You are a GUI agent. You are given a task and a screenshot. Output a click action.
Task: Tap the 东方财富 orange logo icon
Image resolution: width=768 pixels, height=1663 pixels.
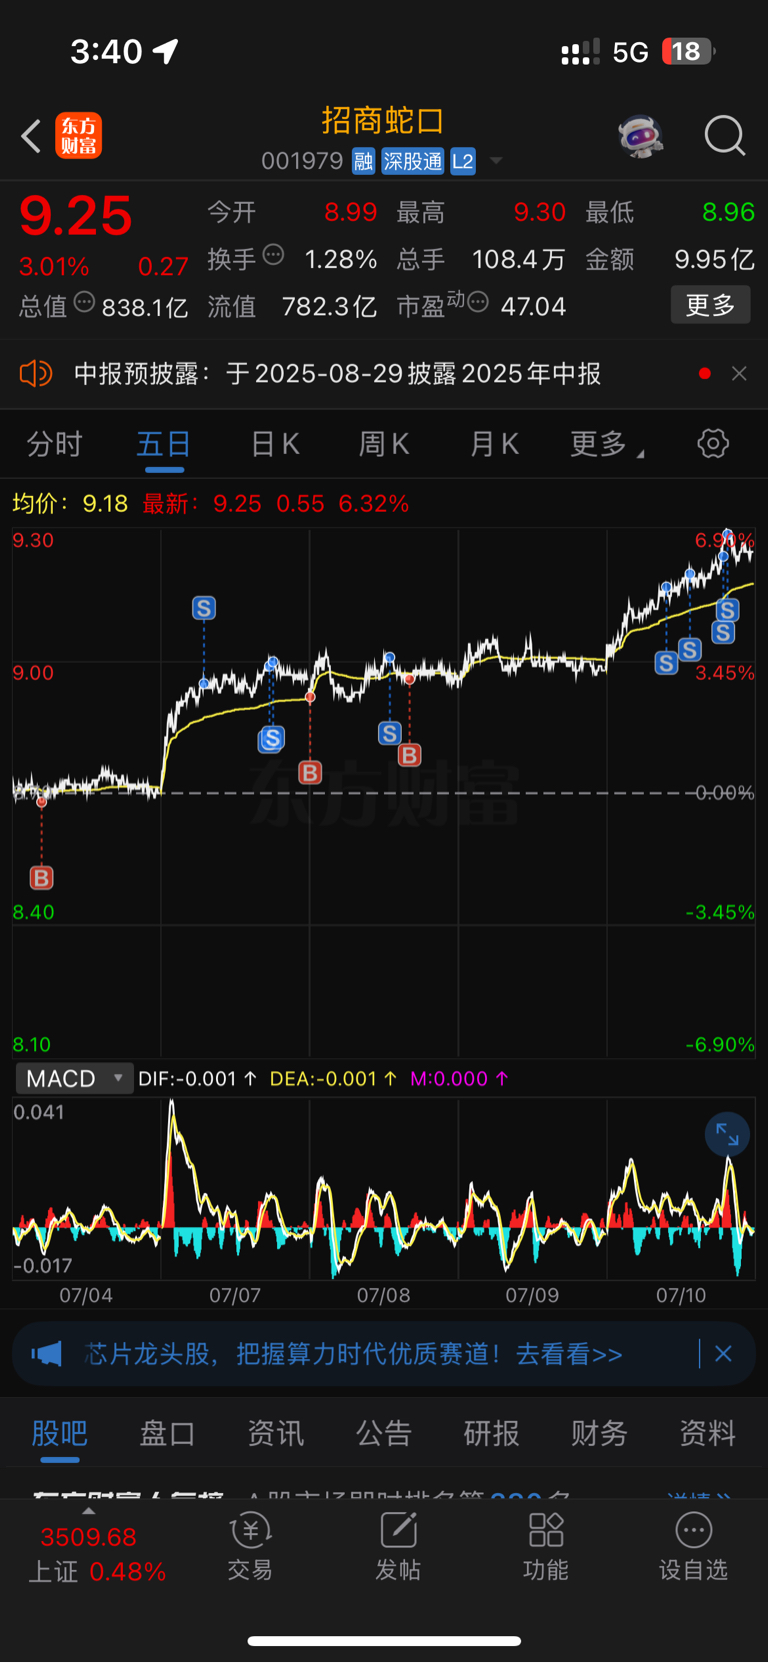(79, 135)
